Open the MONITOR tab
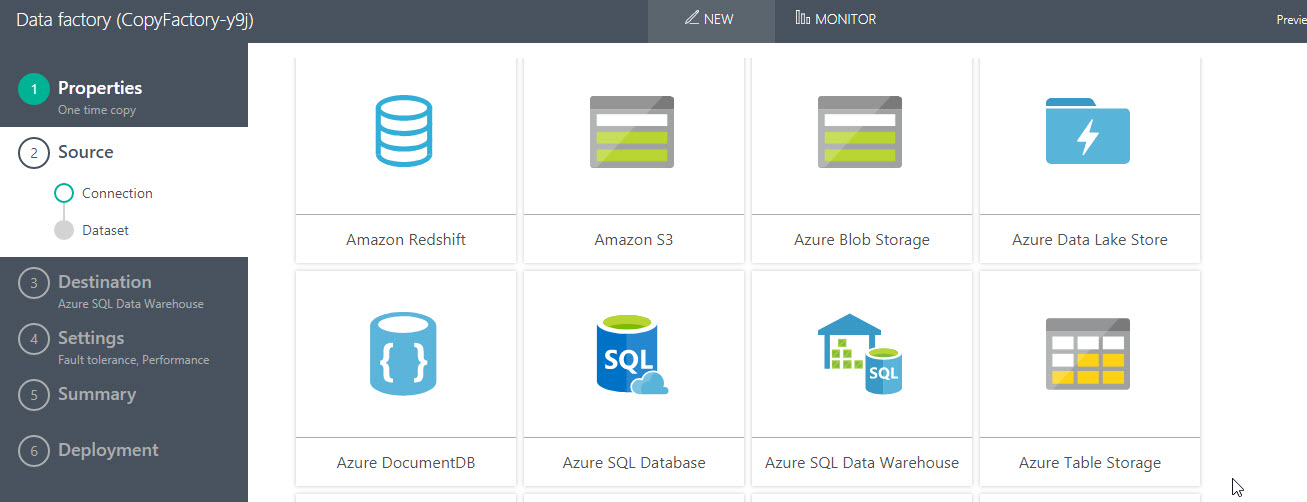Screen dimensions: 1307x502 (x=836, y=19)
